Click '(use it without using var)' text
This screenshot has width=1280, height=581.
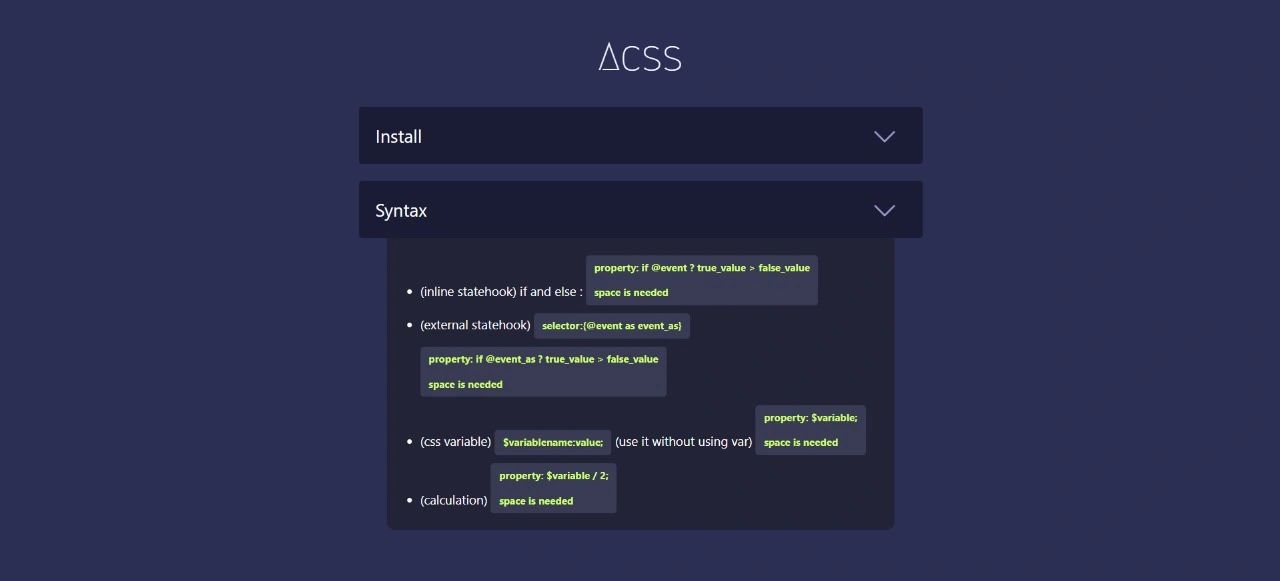pos(683,442)
